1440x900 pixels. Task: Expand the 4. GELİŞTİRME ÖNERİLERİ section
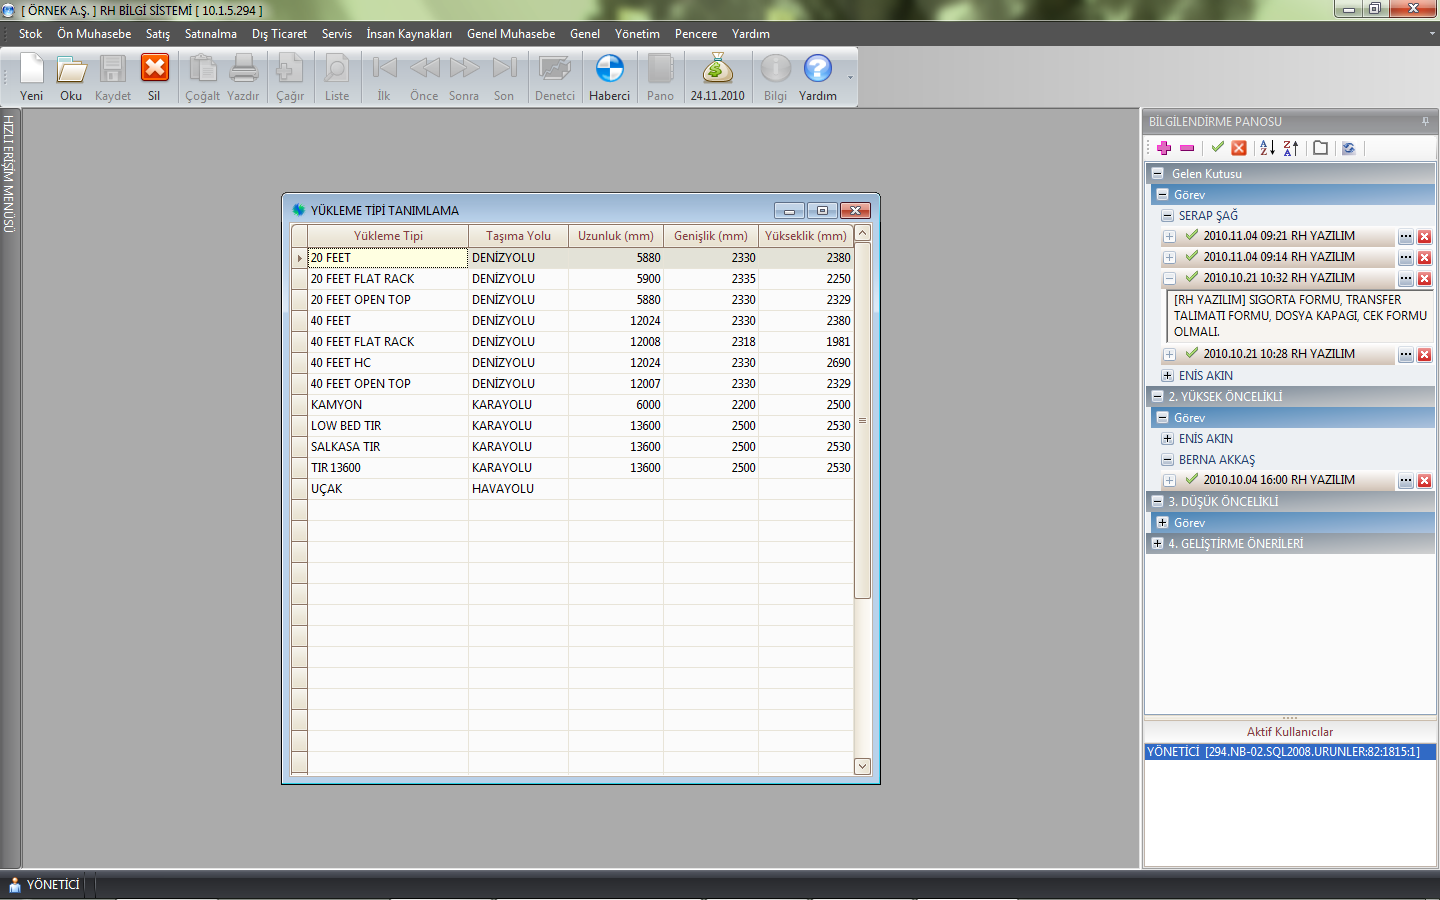click(1158, 544)
